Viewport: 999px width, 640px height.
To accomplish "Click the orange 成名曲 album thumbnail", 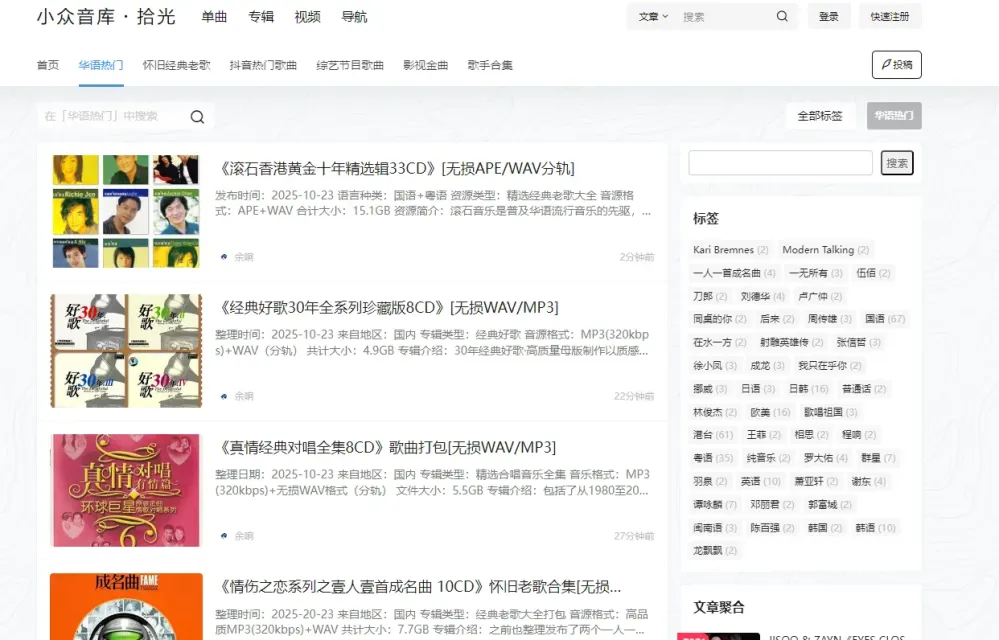I will [x=126, y=606].
